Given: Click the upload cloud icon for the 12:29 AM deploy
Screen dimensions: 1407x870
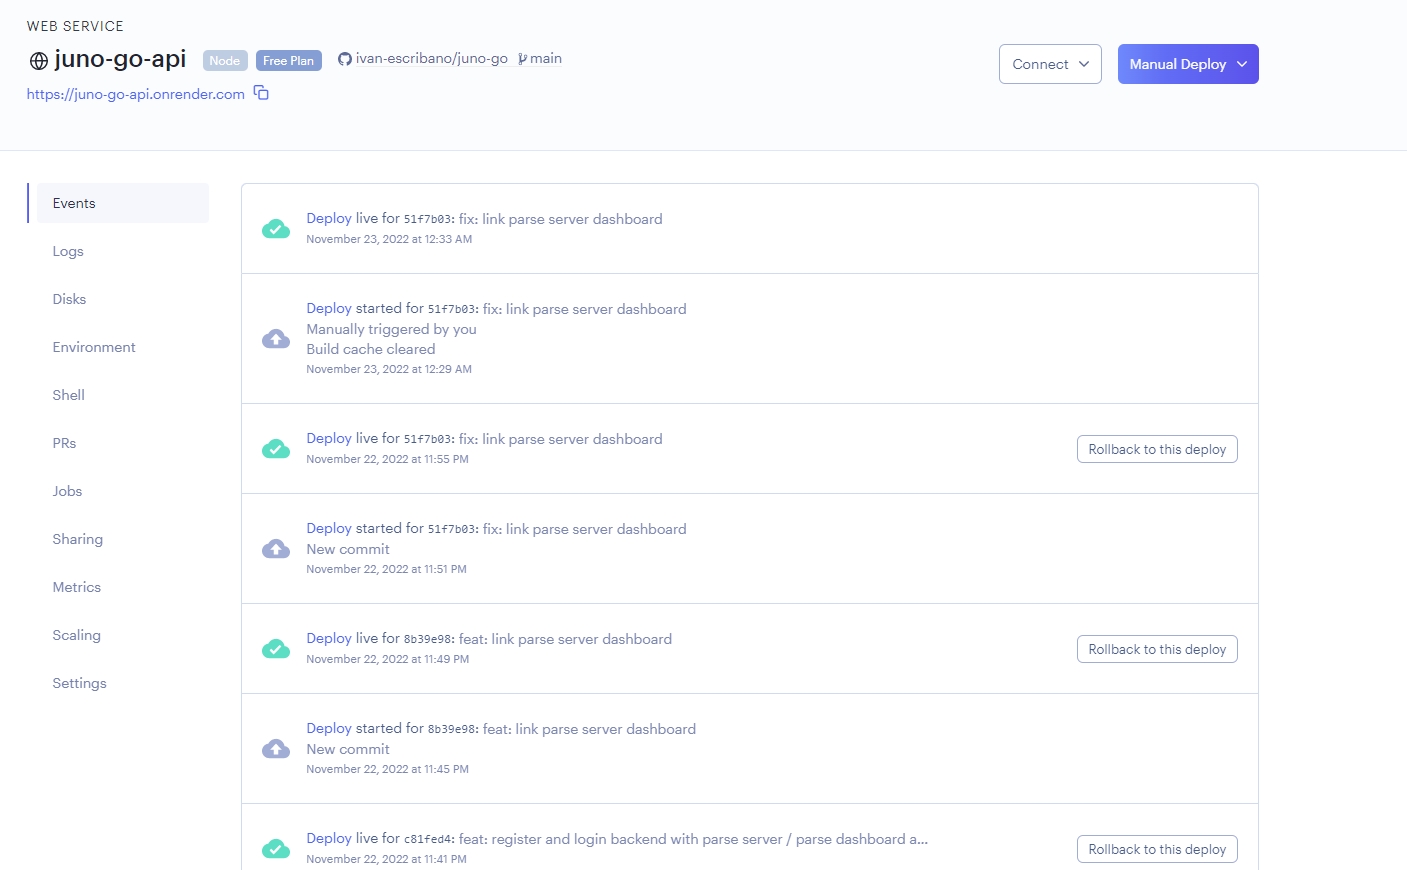Looking at the screenshot, I should coord(276,339).
